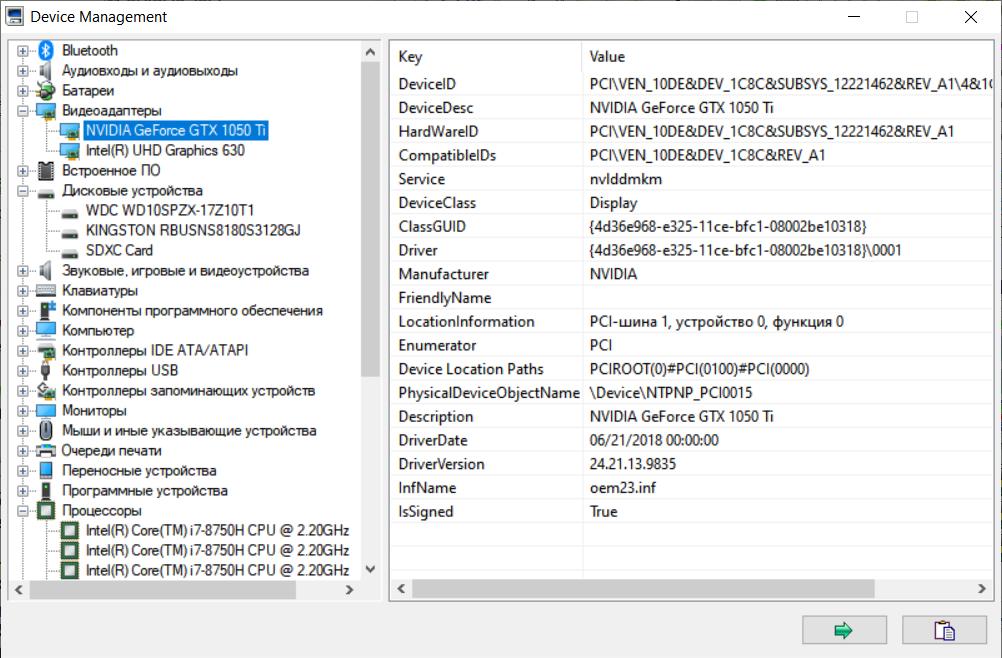The width and height of the screenshot is (1002, 658).
Task: Collapse the Дисковые устройства node
Action: pyautogui.click(x=23, y=191)
